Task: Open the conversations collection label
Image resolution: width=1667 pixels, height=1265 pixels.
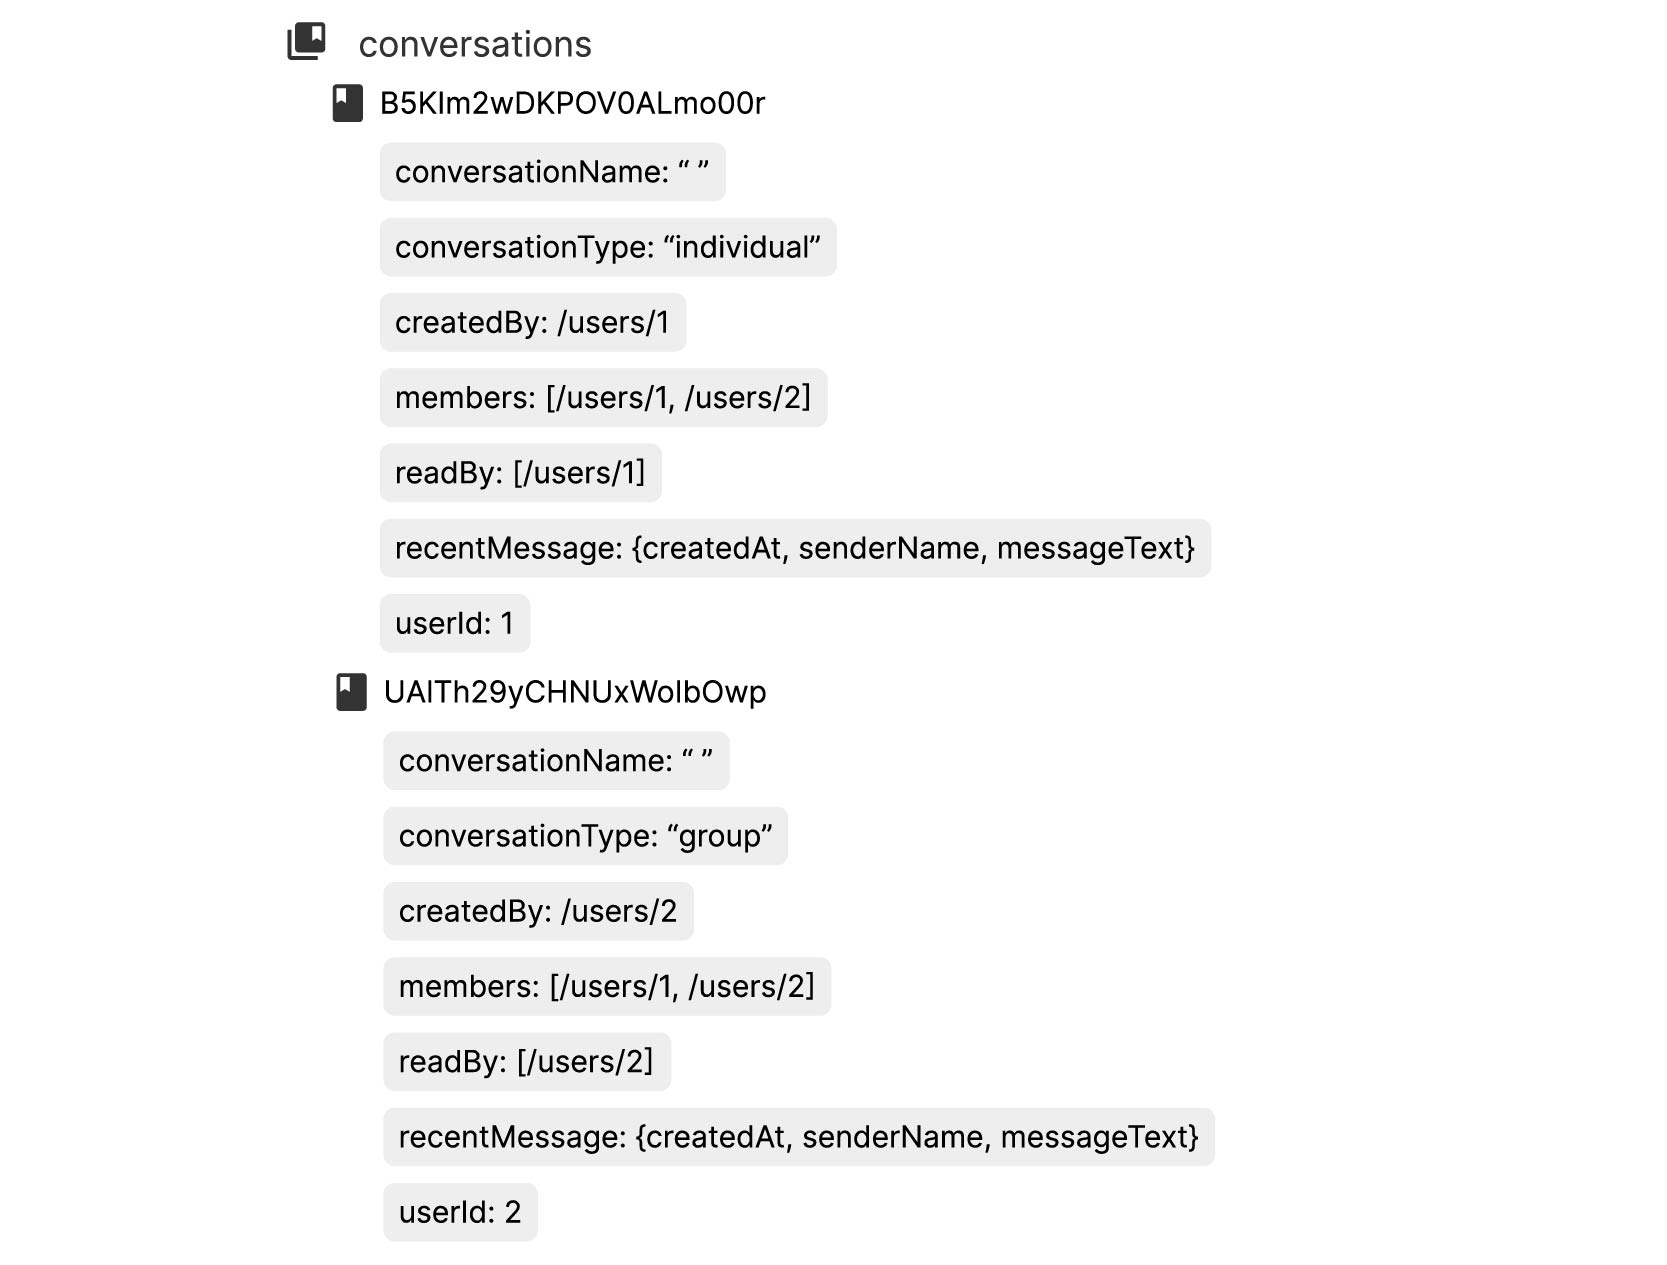Action: pyautogui.click(x=475, y=44)
